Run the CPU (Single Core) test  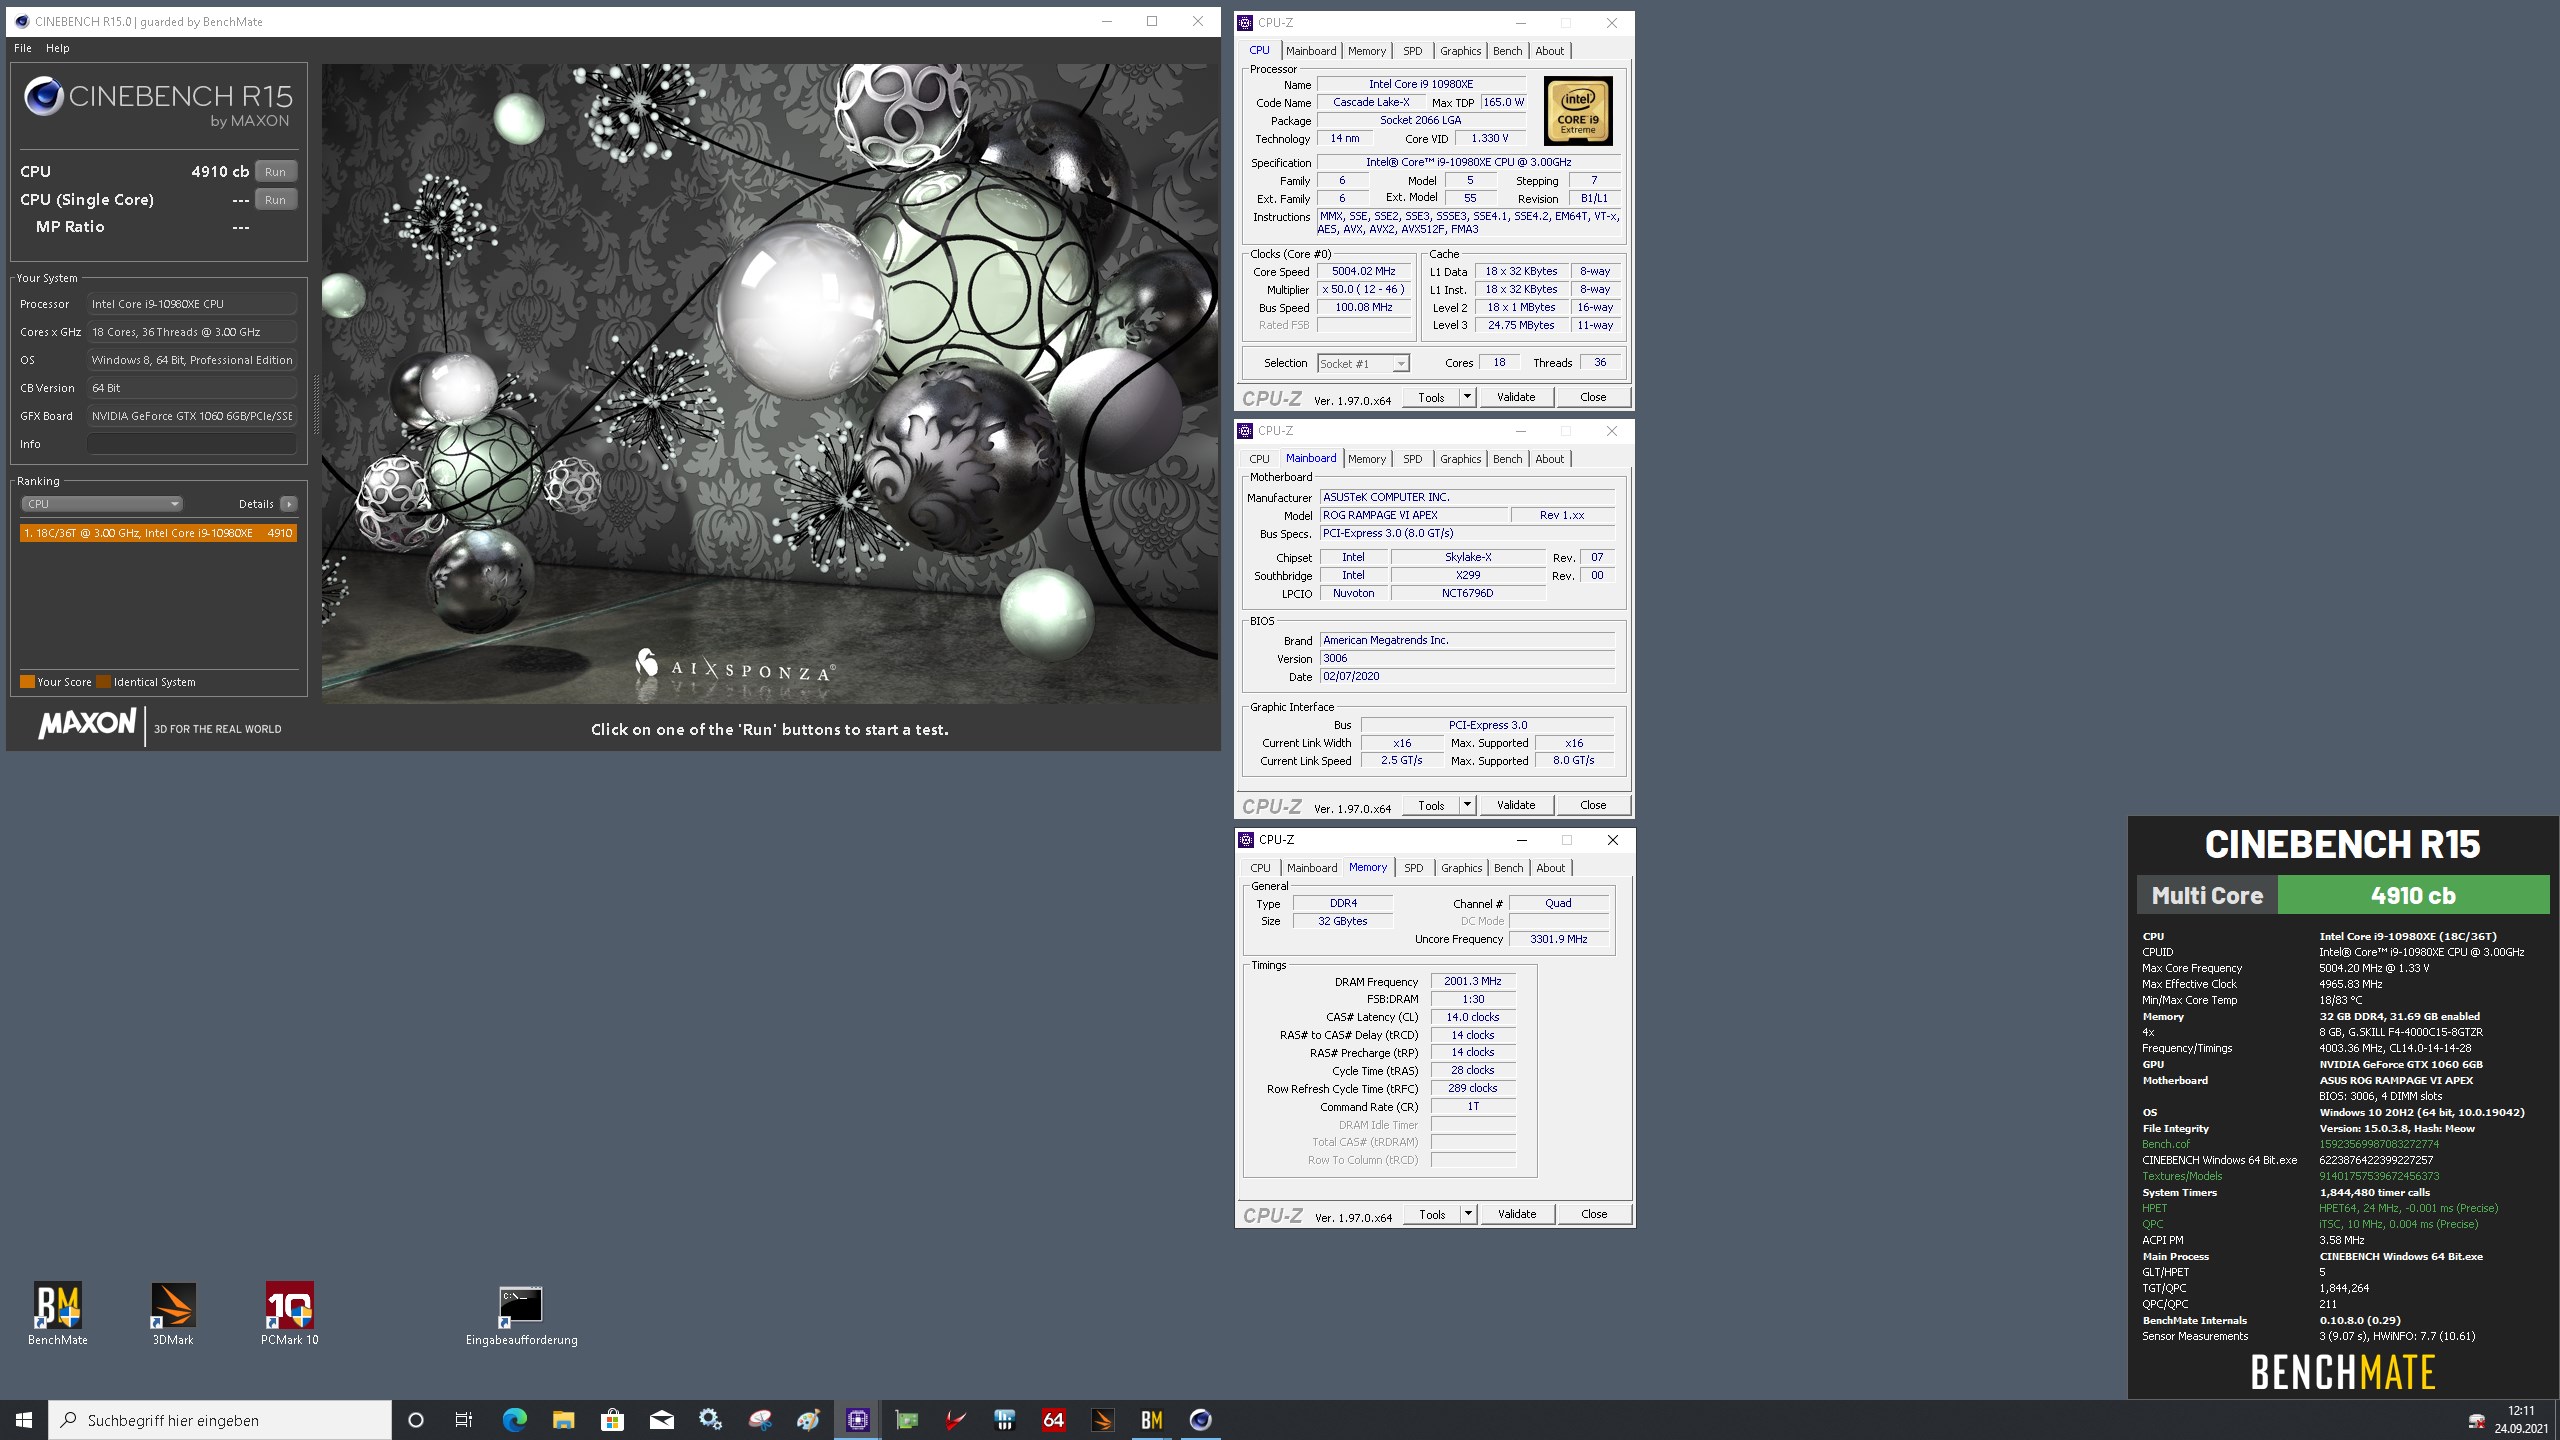coord(275,200)
